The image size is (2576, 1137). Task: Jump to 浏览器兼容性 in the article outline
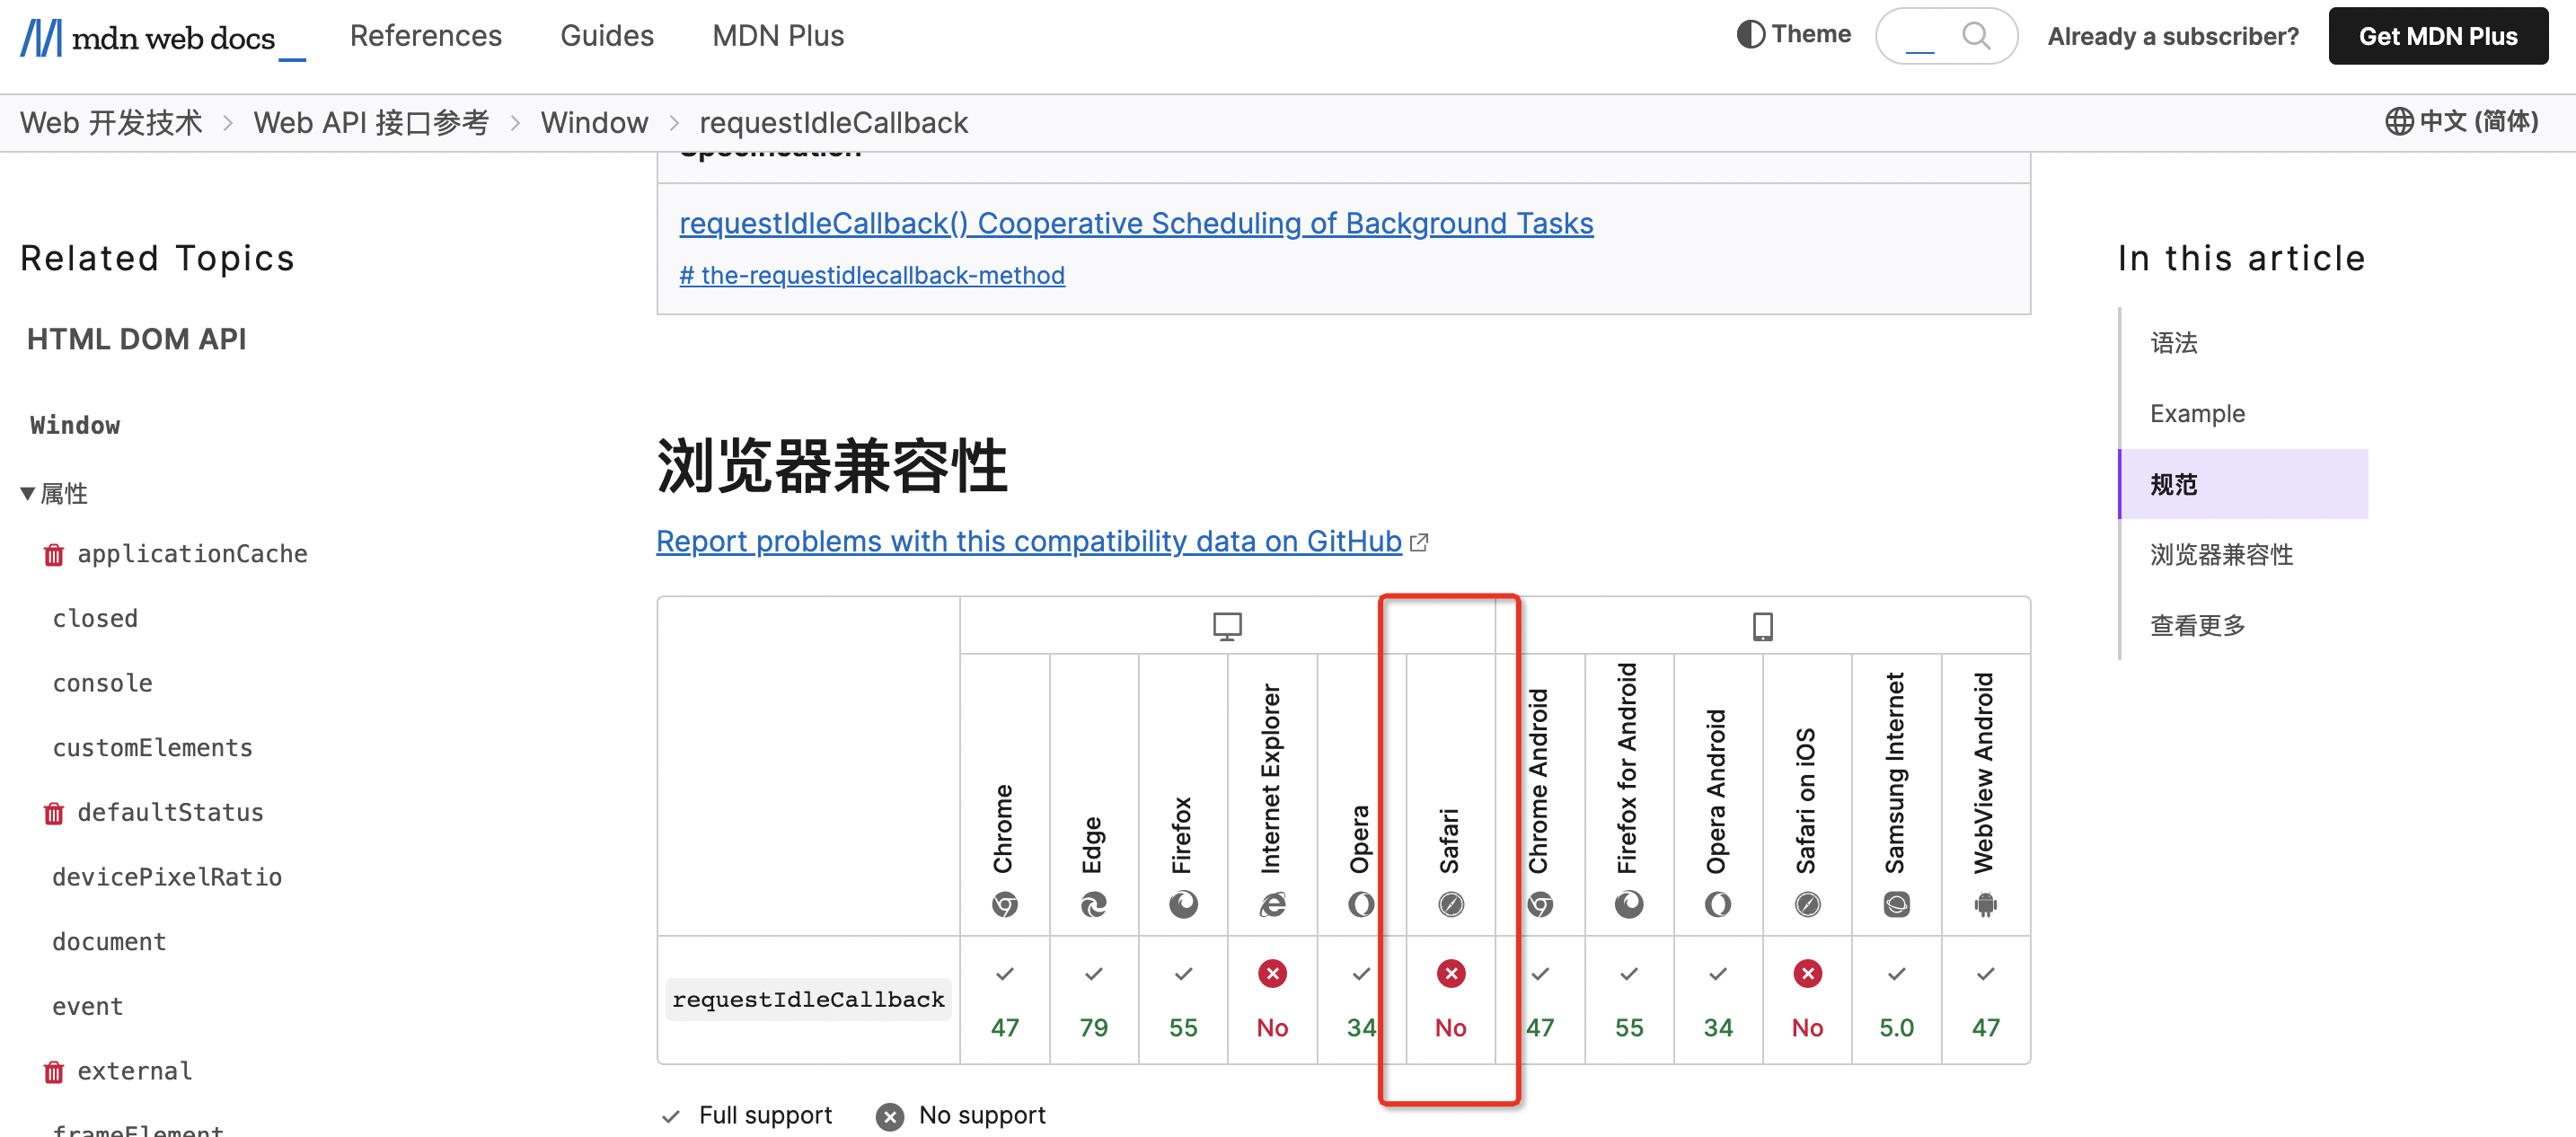click(x=2221, y=554)
